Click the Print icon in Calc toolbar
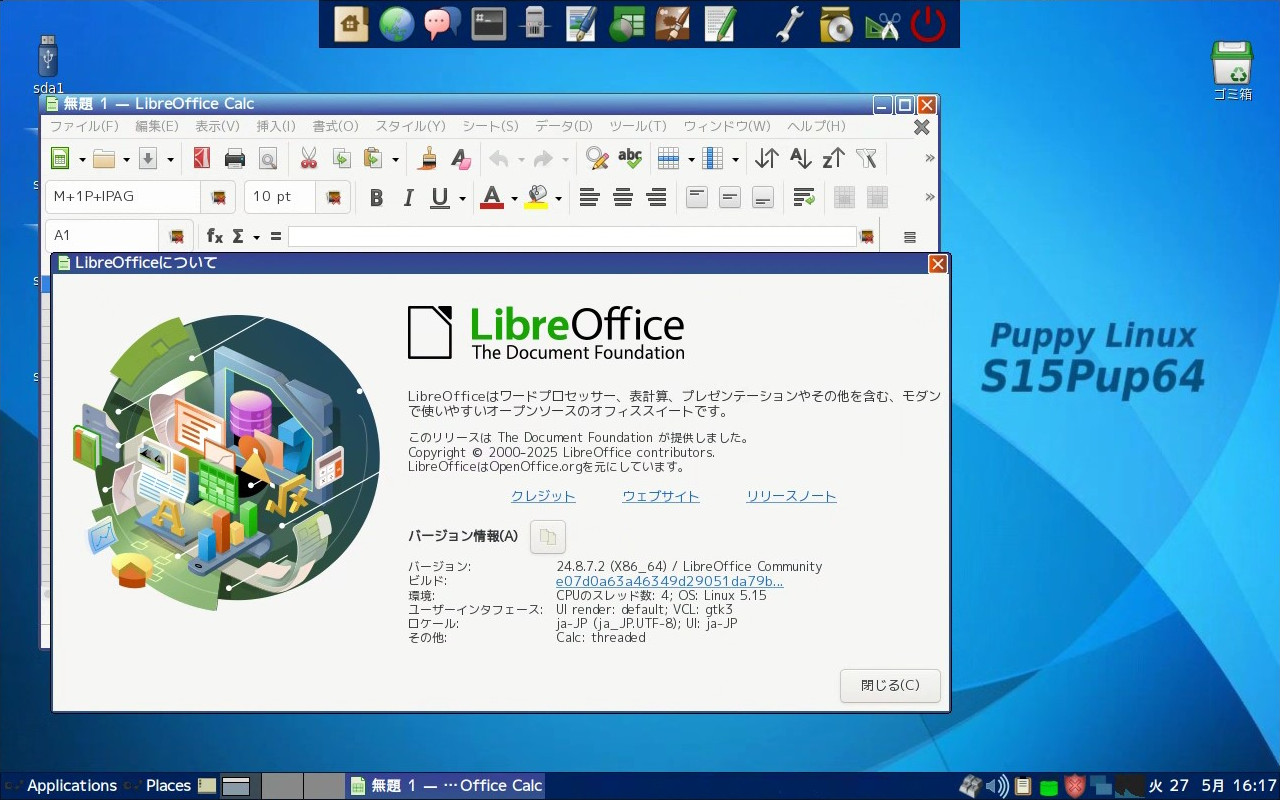1280x800 pixels. (x=235, y=158)
